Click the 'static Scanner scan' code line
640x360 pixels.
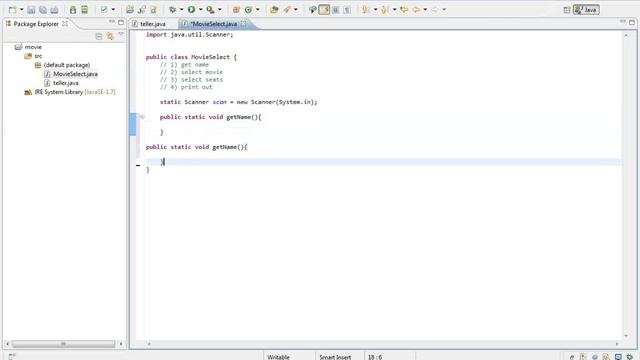point(238,102)
